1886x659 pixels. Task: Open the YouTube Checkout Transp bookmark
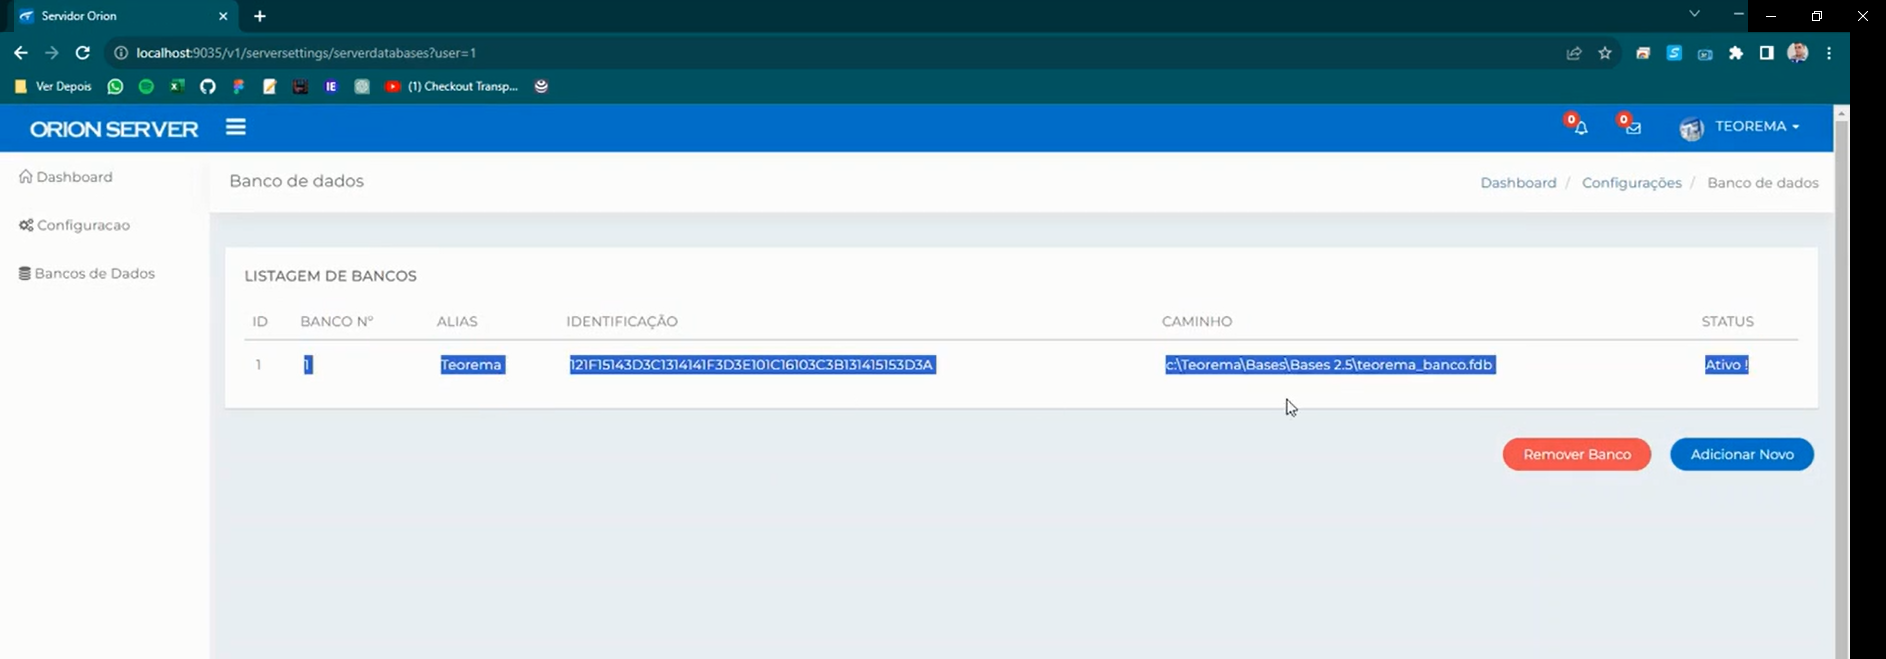click(x=451, y=87)
